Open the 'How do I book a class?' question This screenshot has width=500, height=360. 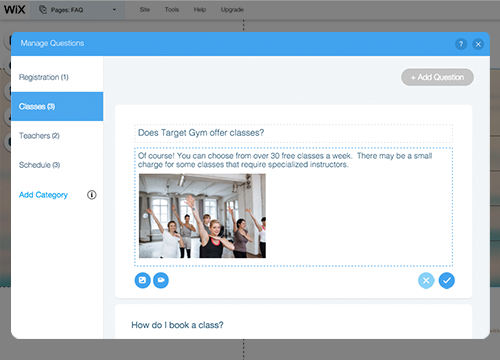pyautogui.click(x=177, y=325)
